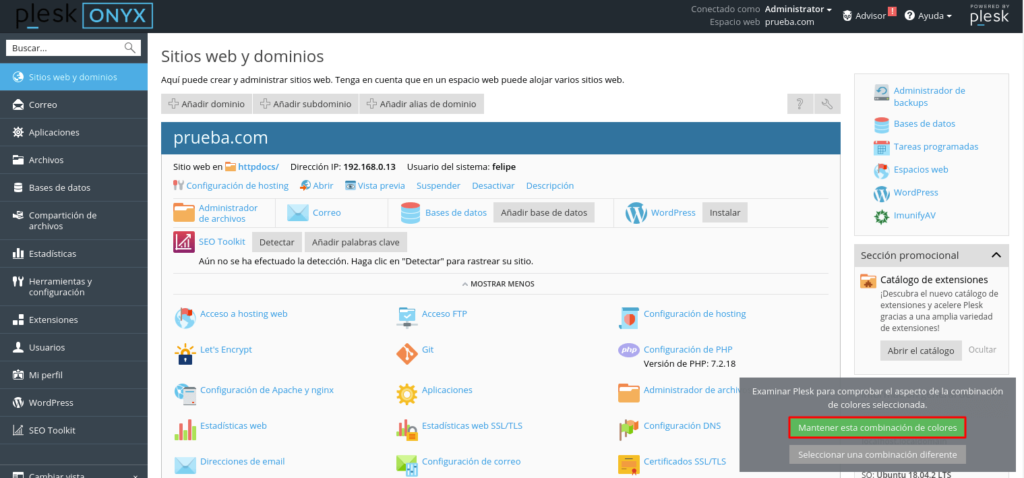The image size is (1024, 478).
Task: Click the Git icon
Action: 406,352
